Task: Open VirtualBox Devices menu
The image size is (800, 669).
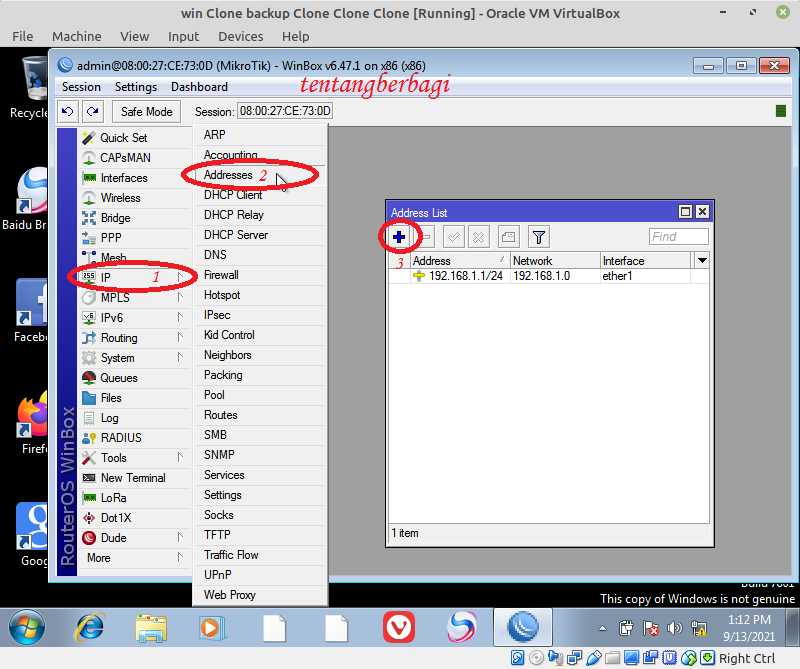Action: pyautogui.click(x=240, y=36)
